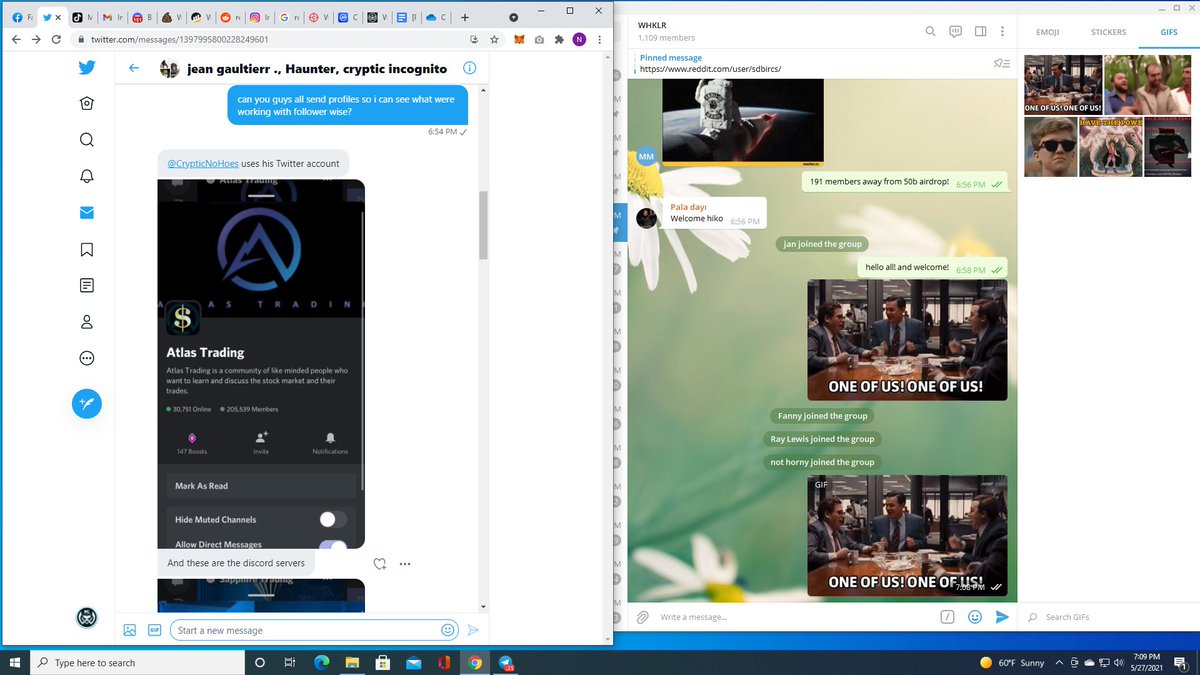Select laughing men GIF thumbnail top right
The width and height of the screenshot is (1200, 675).
click(1150, 84)
